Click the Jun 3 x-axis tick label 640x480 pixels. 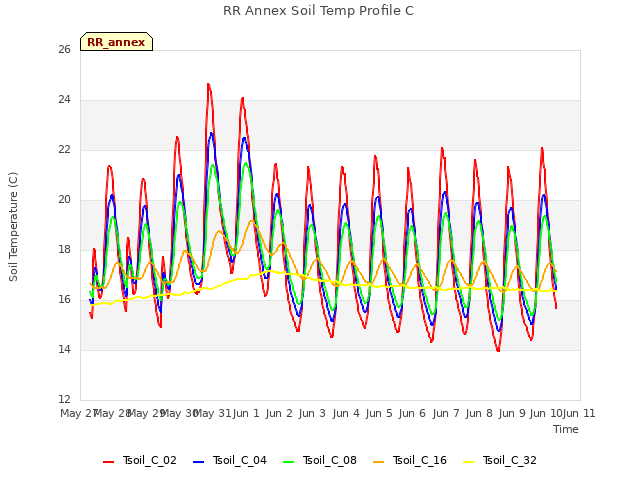click(312, 413)
